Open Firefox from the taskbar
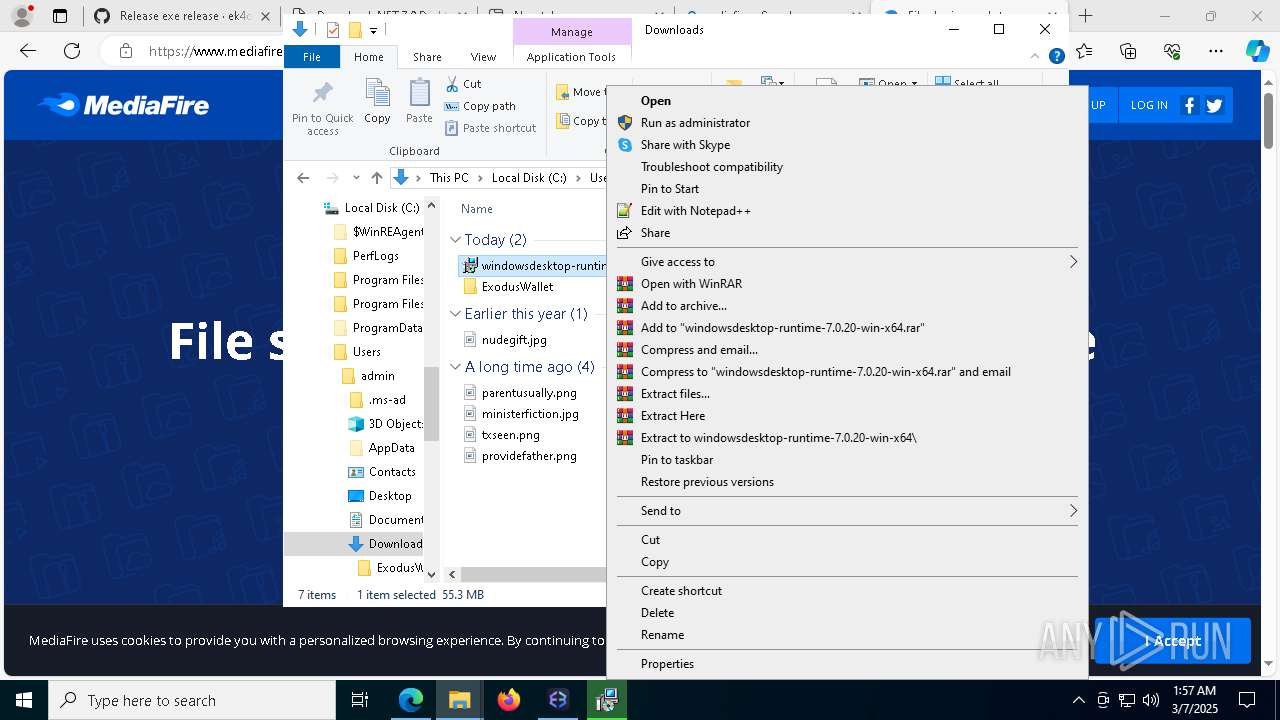 509,700
